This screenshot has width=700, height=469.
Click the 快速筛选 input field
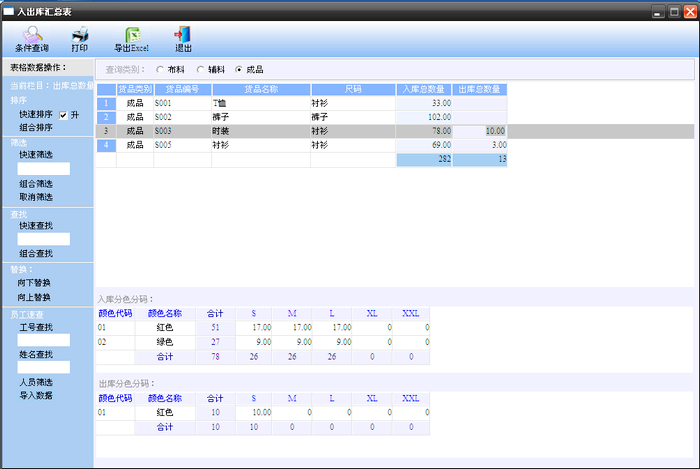pyautogui.click(x=44, y=169)
